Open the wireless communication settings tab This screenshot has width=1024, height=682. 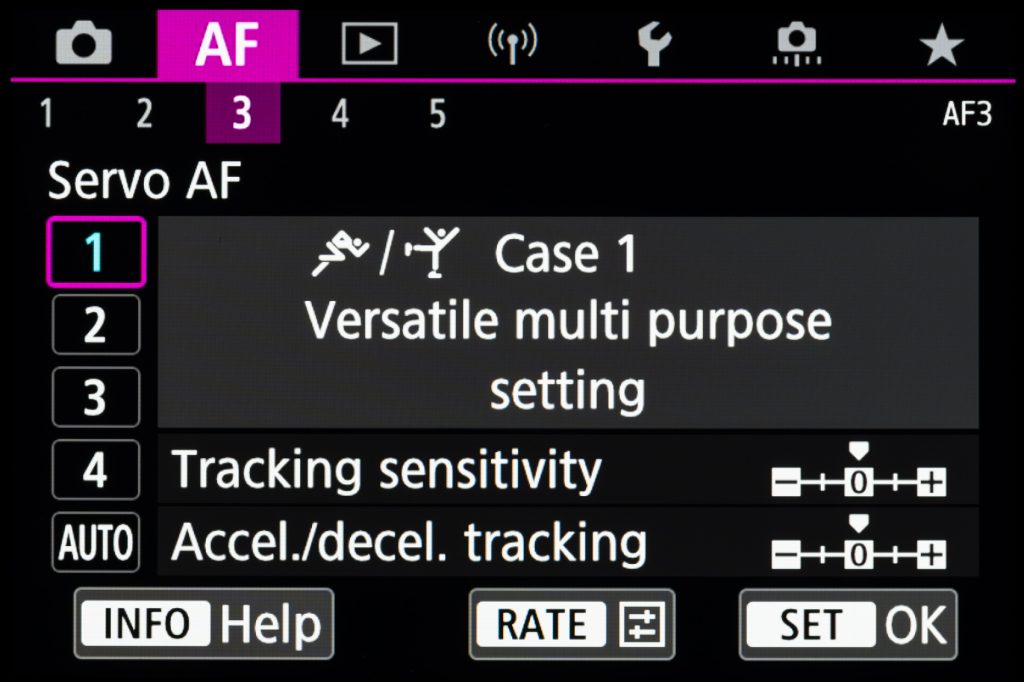click(x=513, y=44)
